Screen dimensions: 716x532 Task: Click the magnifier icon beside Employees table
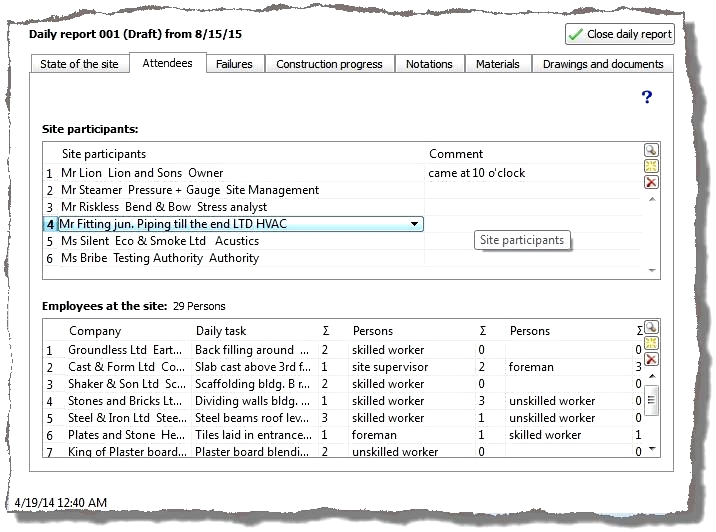[651, 327]
